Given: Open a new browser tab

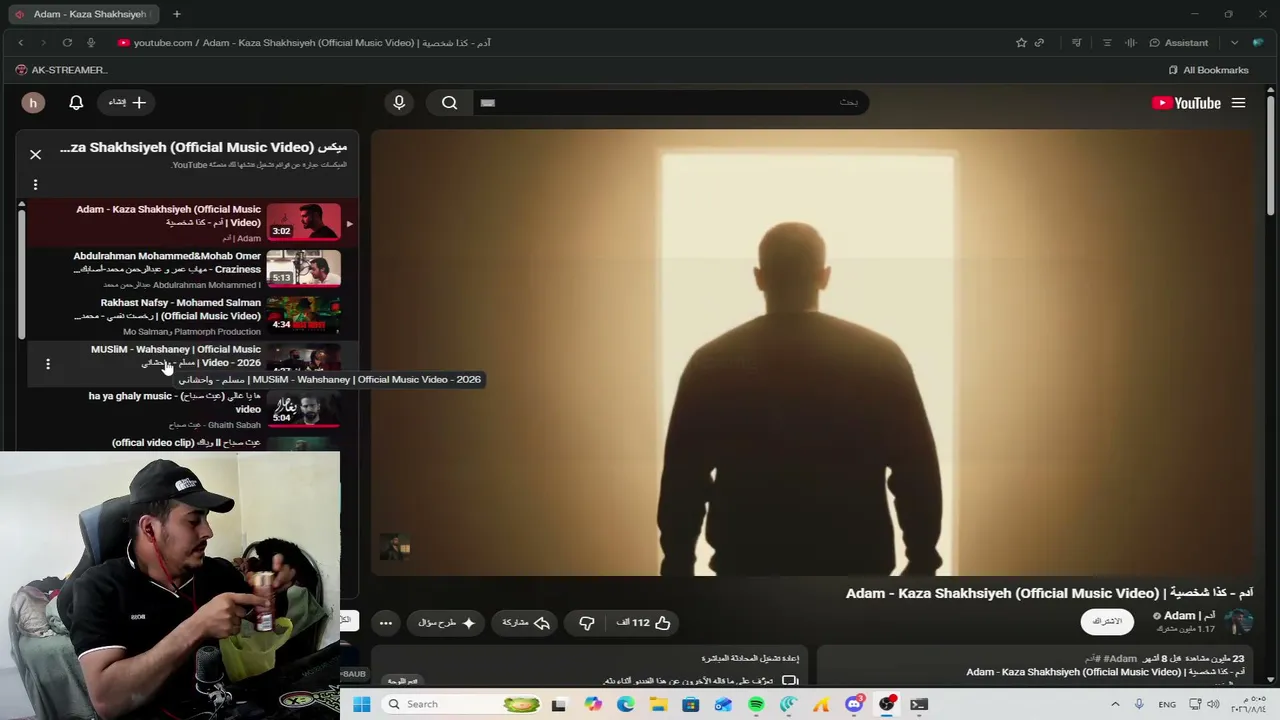Looking at the screenshot, I should (x=176, y=14).
